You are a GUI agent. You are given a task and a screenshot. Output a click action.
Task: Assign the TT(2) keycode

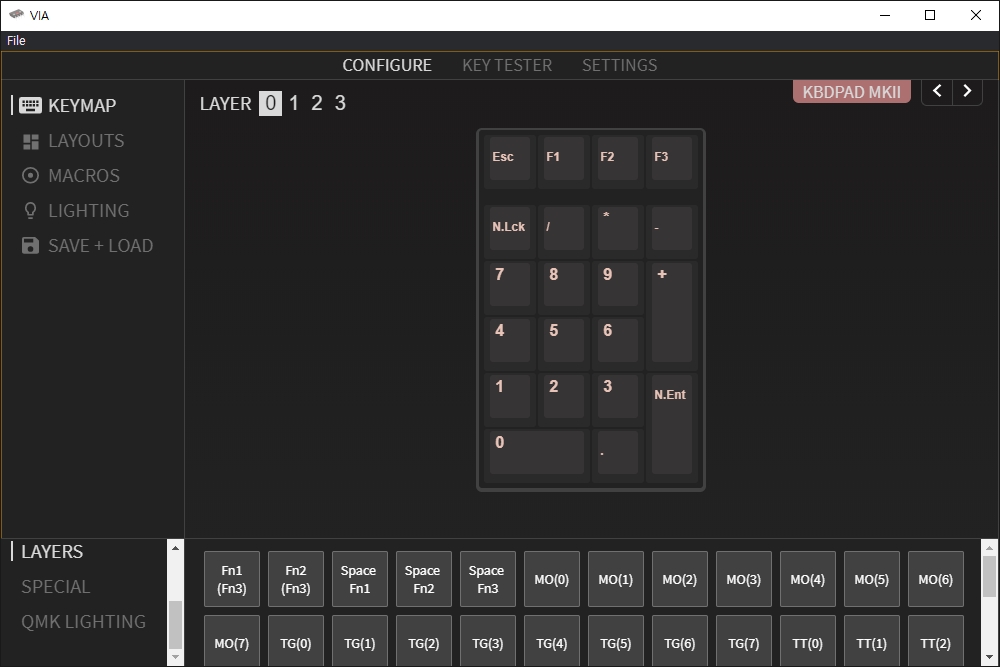click(936, 641)
